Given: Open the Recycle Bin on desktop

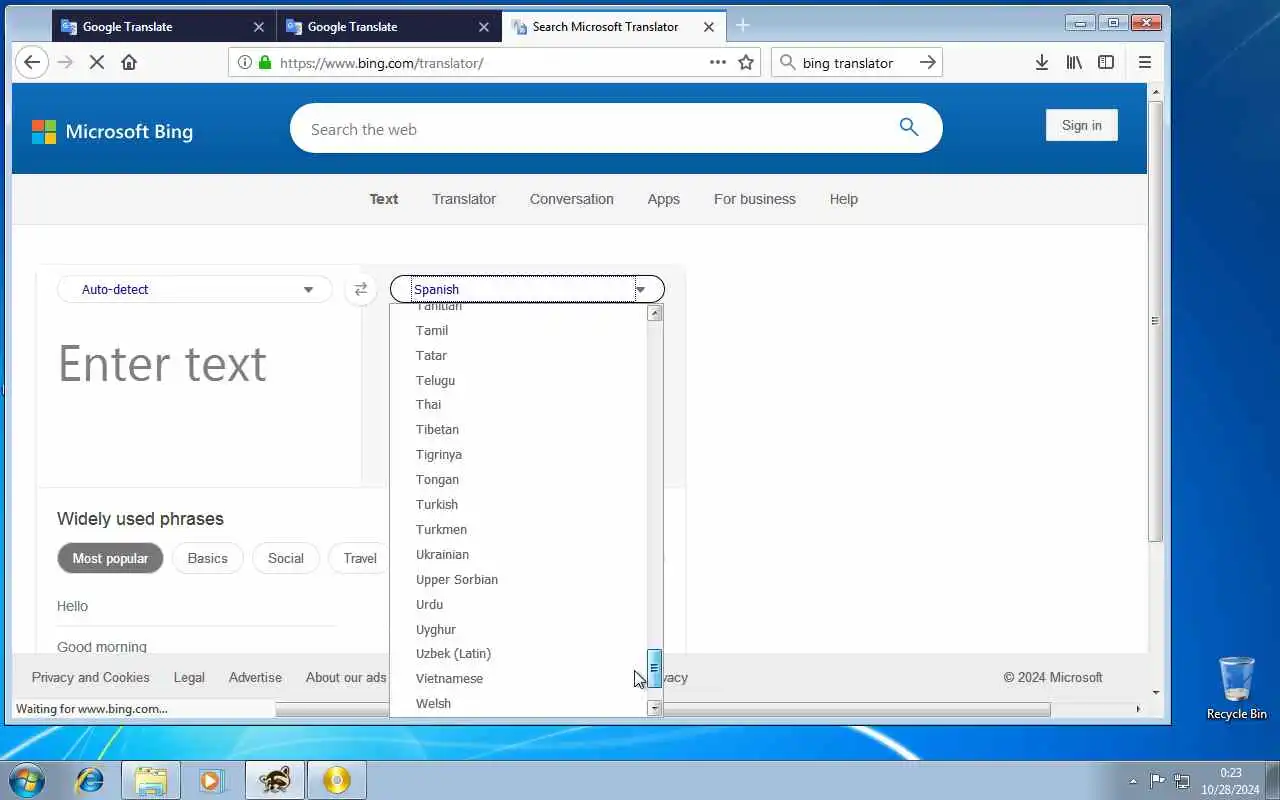Looking at the screenshot, I should pyautogui.click(x=1236, y=688).
